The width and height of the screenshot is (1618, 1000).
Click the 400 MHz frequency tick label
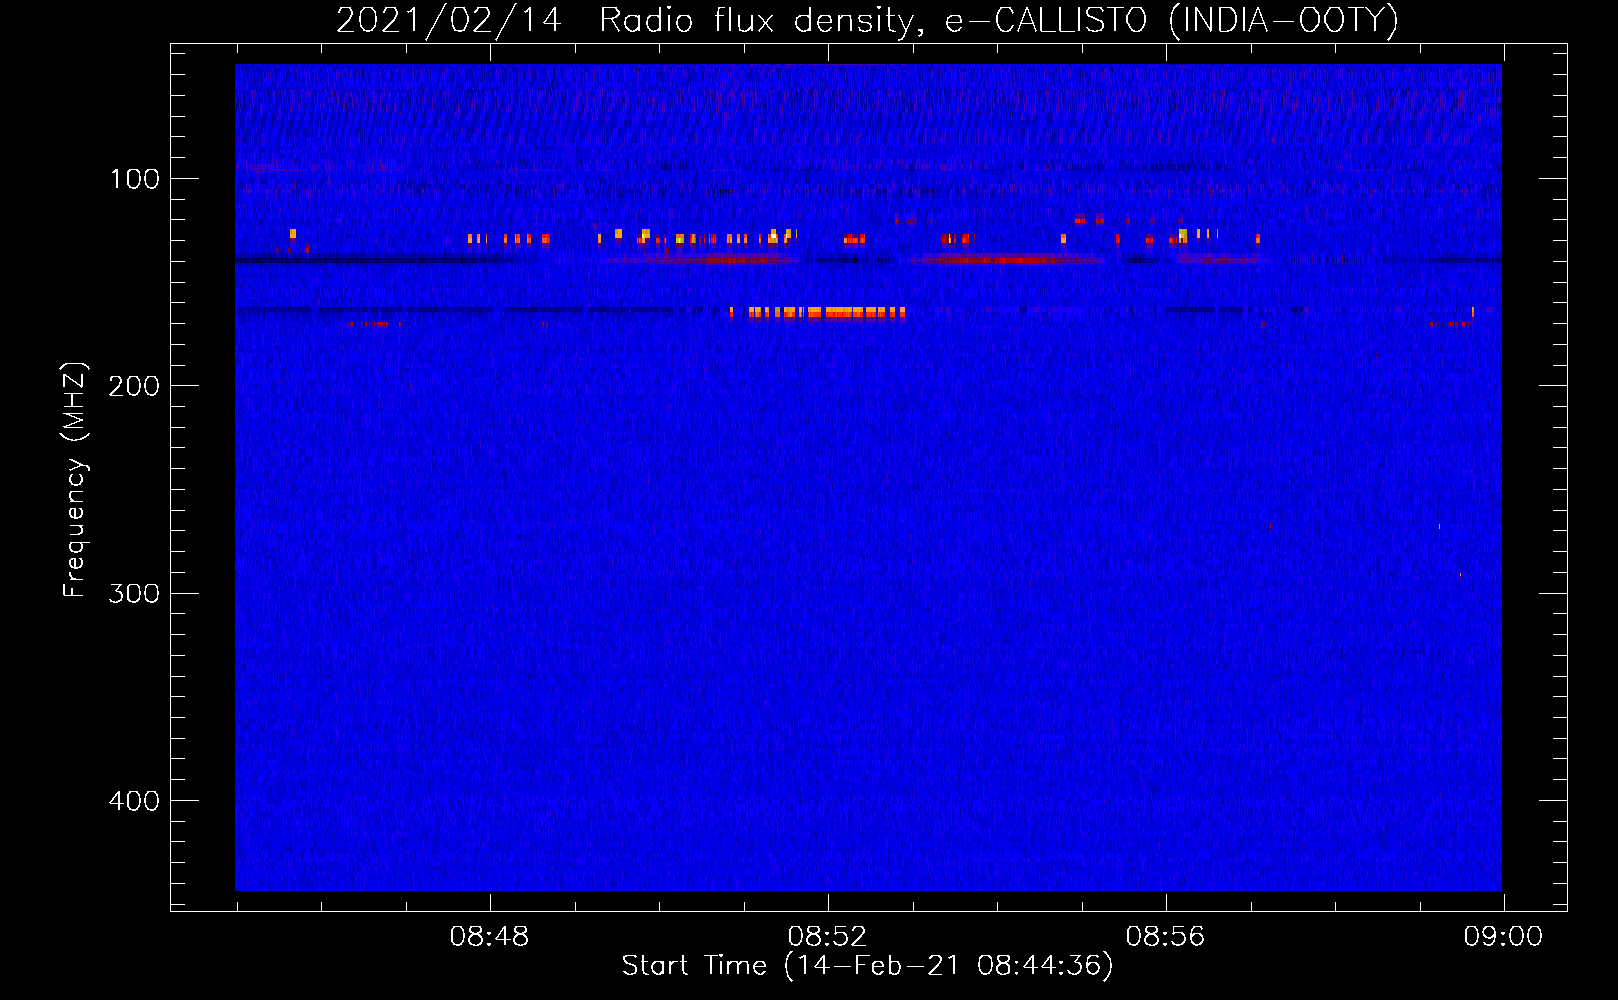pos(134,801)
